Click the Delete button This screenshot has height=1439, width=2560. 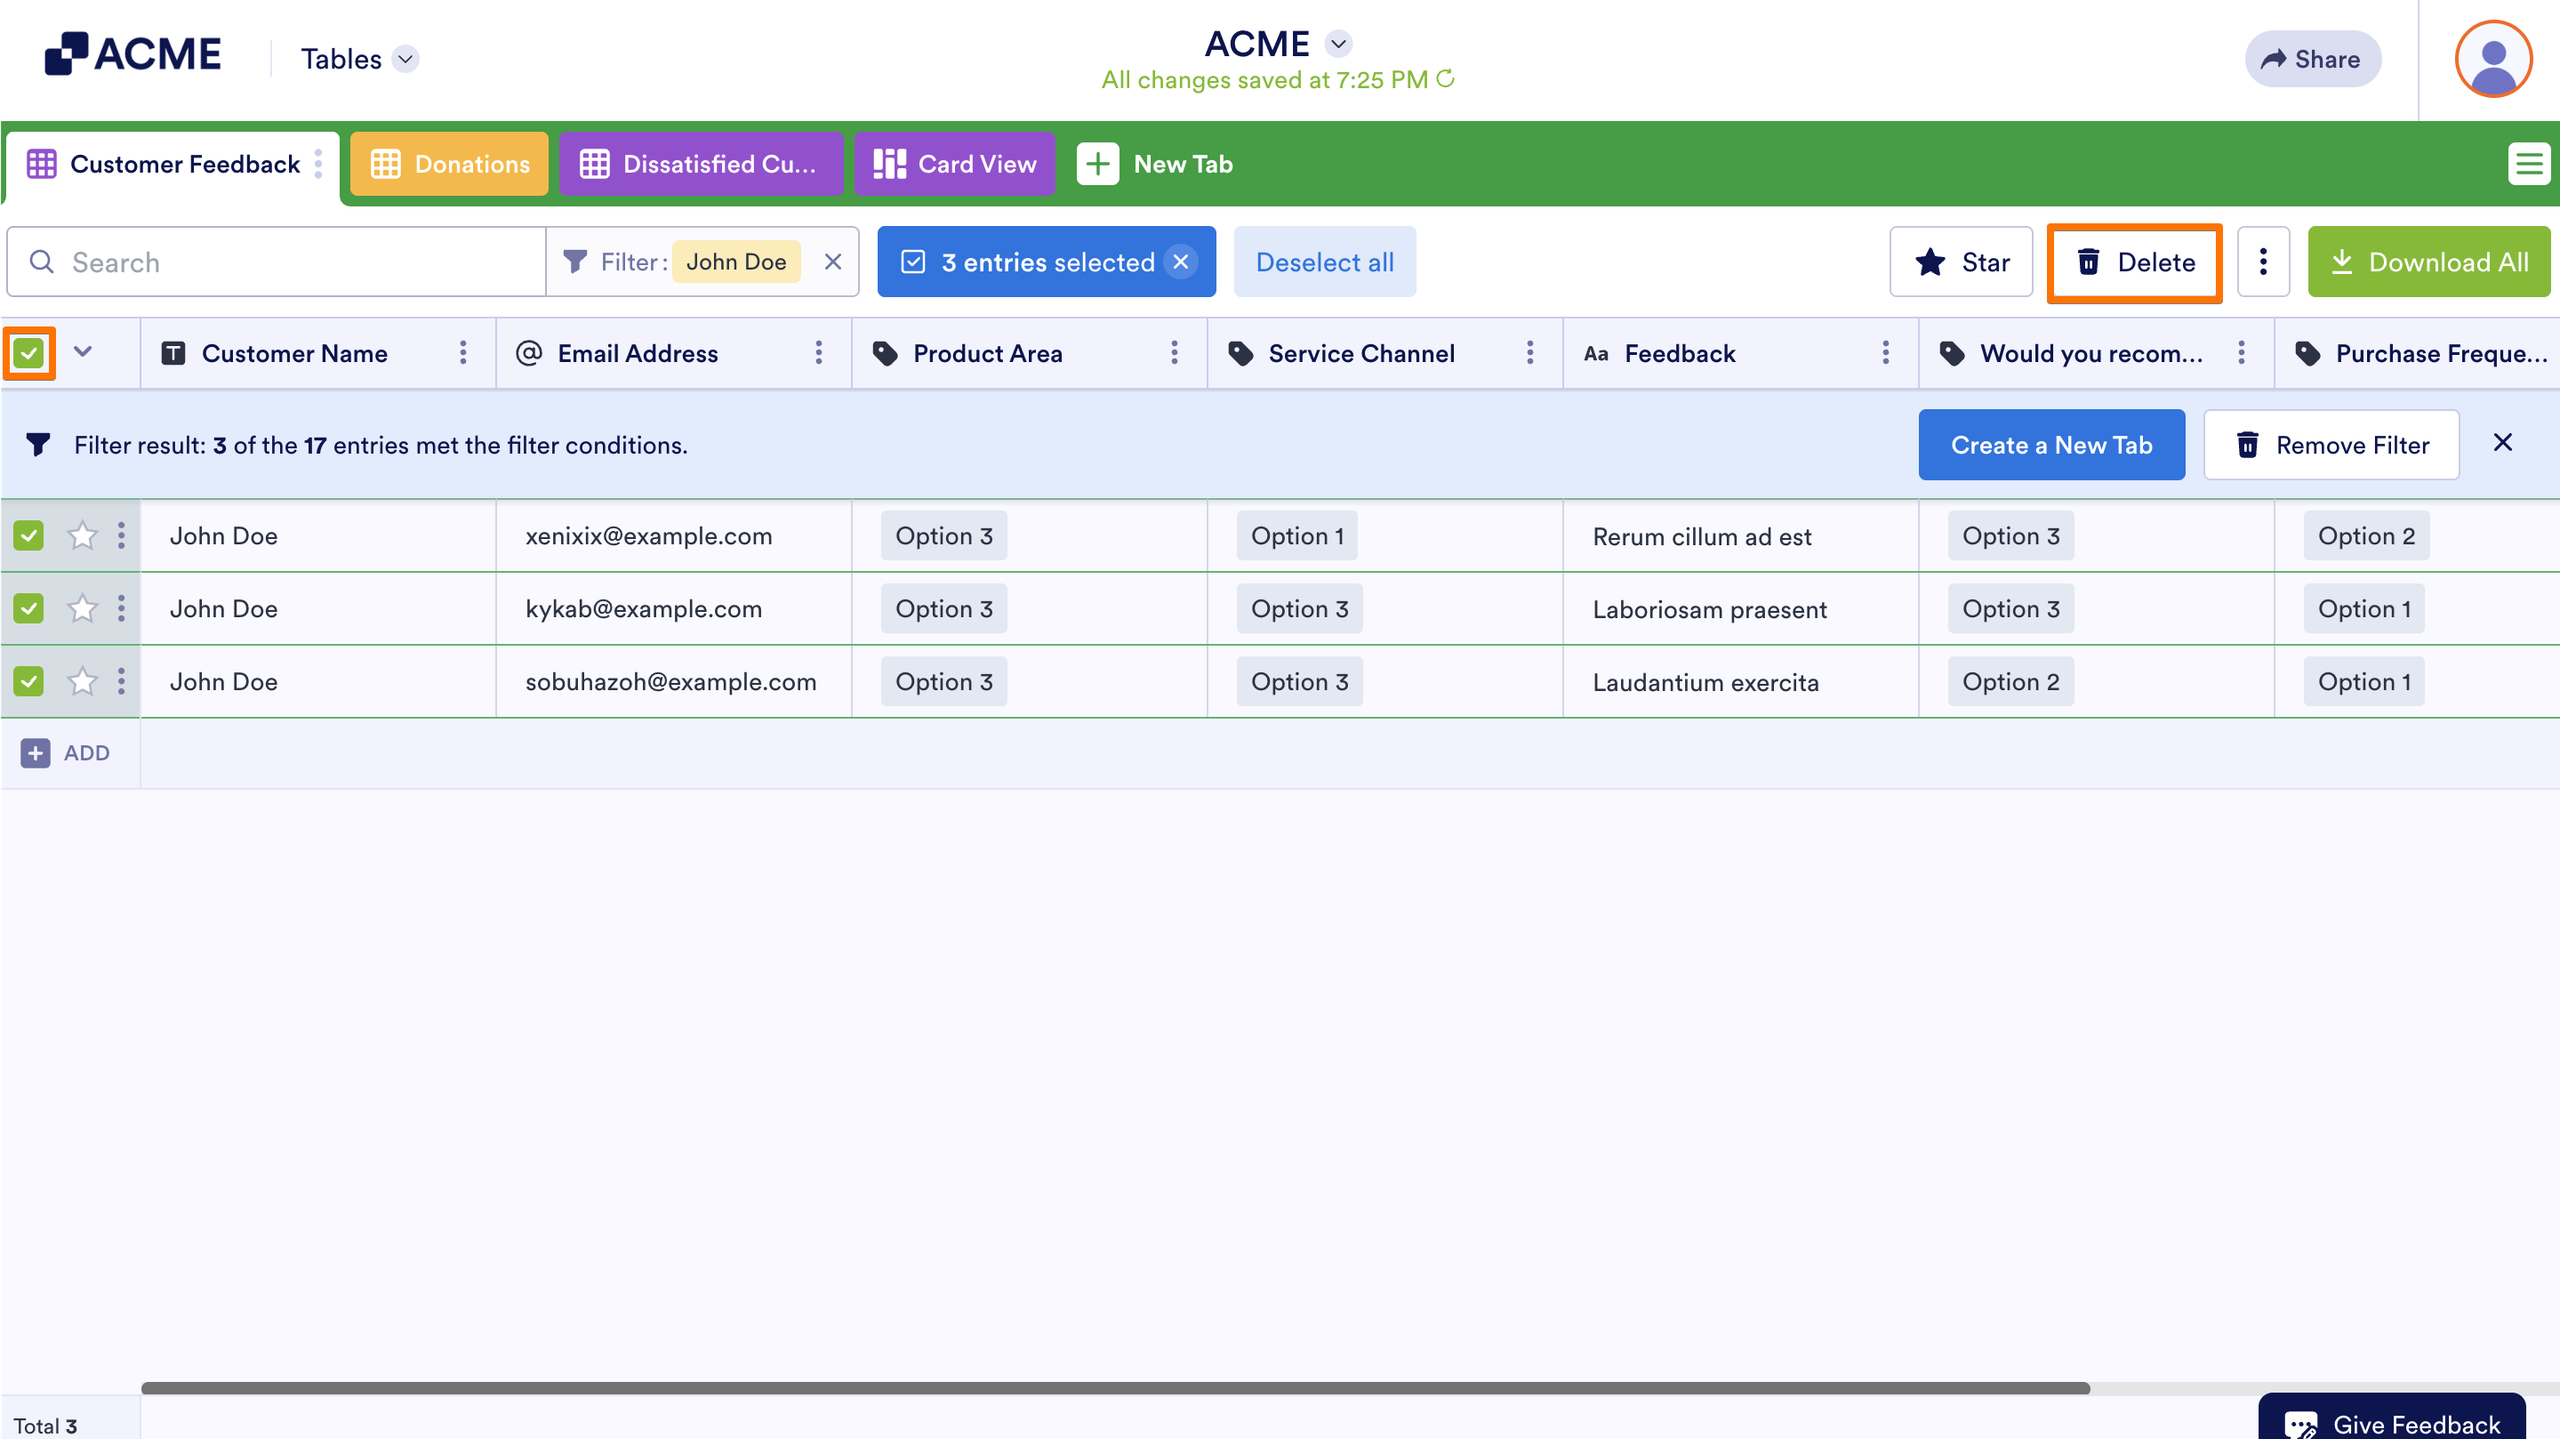2135,262
